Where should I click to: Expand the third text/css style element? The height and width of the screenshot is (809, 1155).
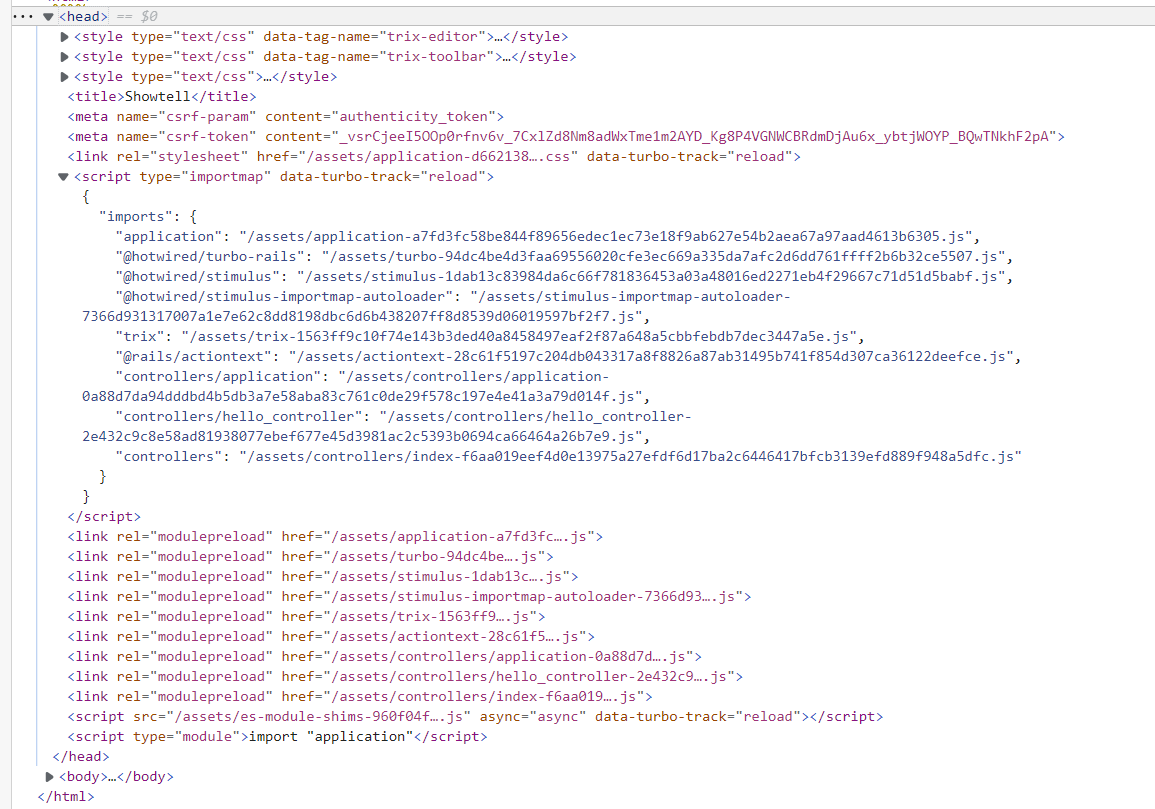point(64,77)
